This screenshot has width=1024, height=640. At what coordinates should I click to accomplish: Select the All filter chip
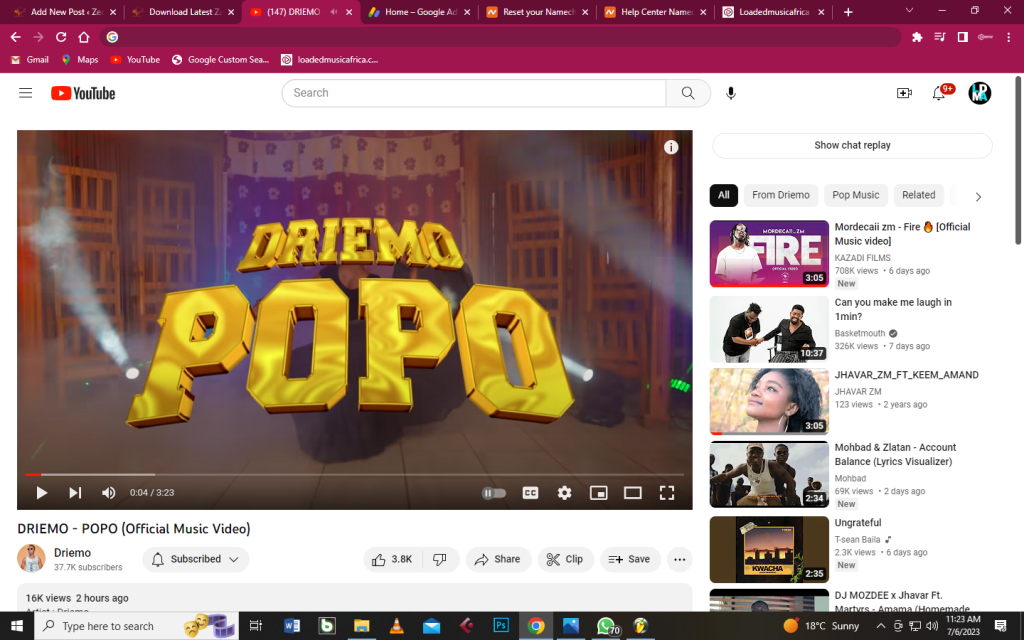pyautogui.click(x=724, y=195)
